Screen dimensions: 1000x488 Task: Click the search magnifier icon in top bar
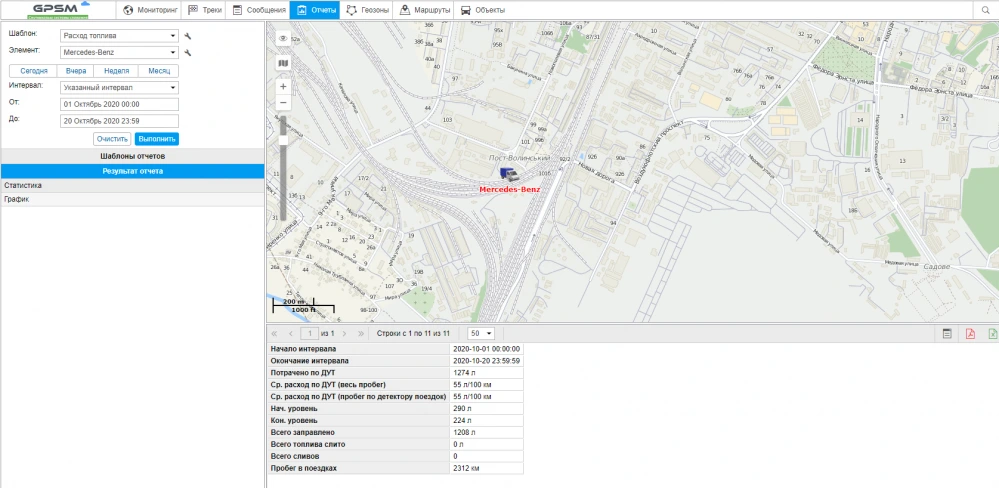987,10
